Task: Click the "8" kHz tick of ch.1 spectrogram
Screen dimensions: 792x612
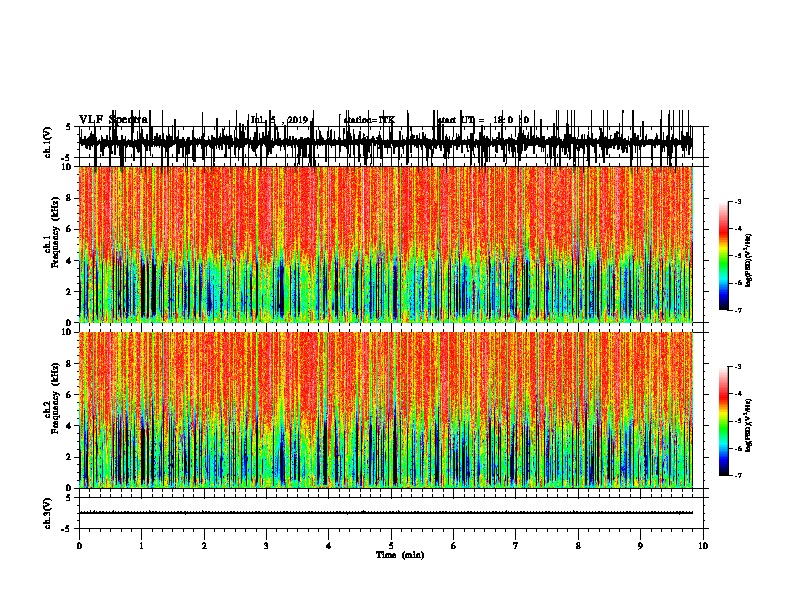Action: pos(69,198)
